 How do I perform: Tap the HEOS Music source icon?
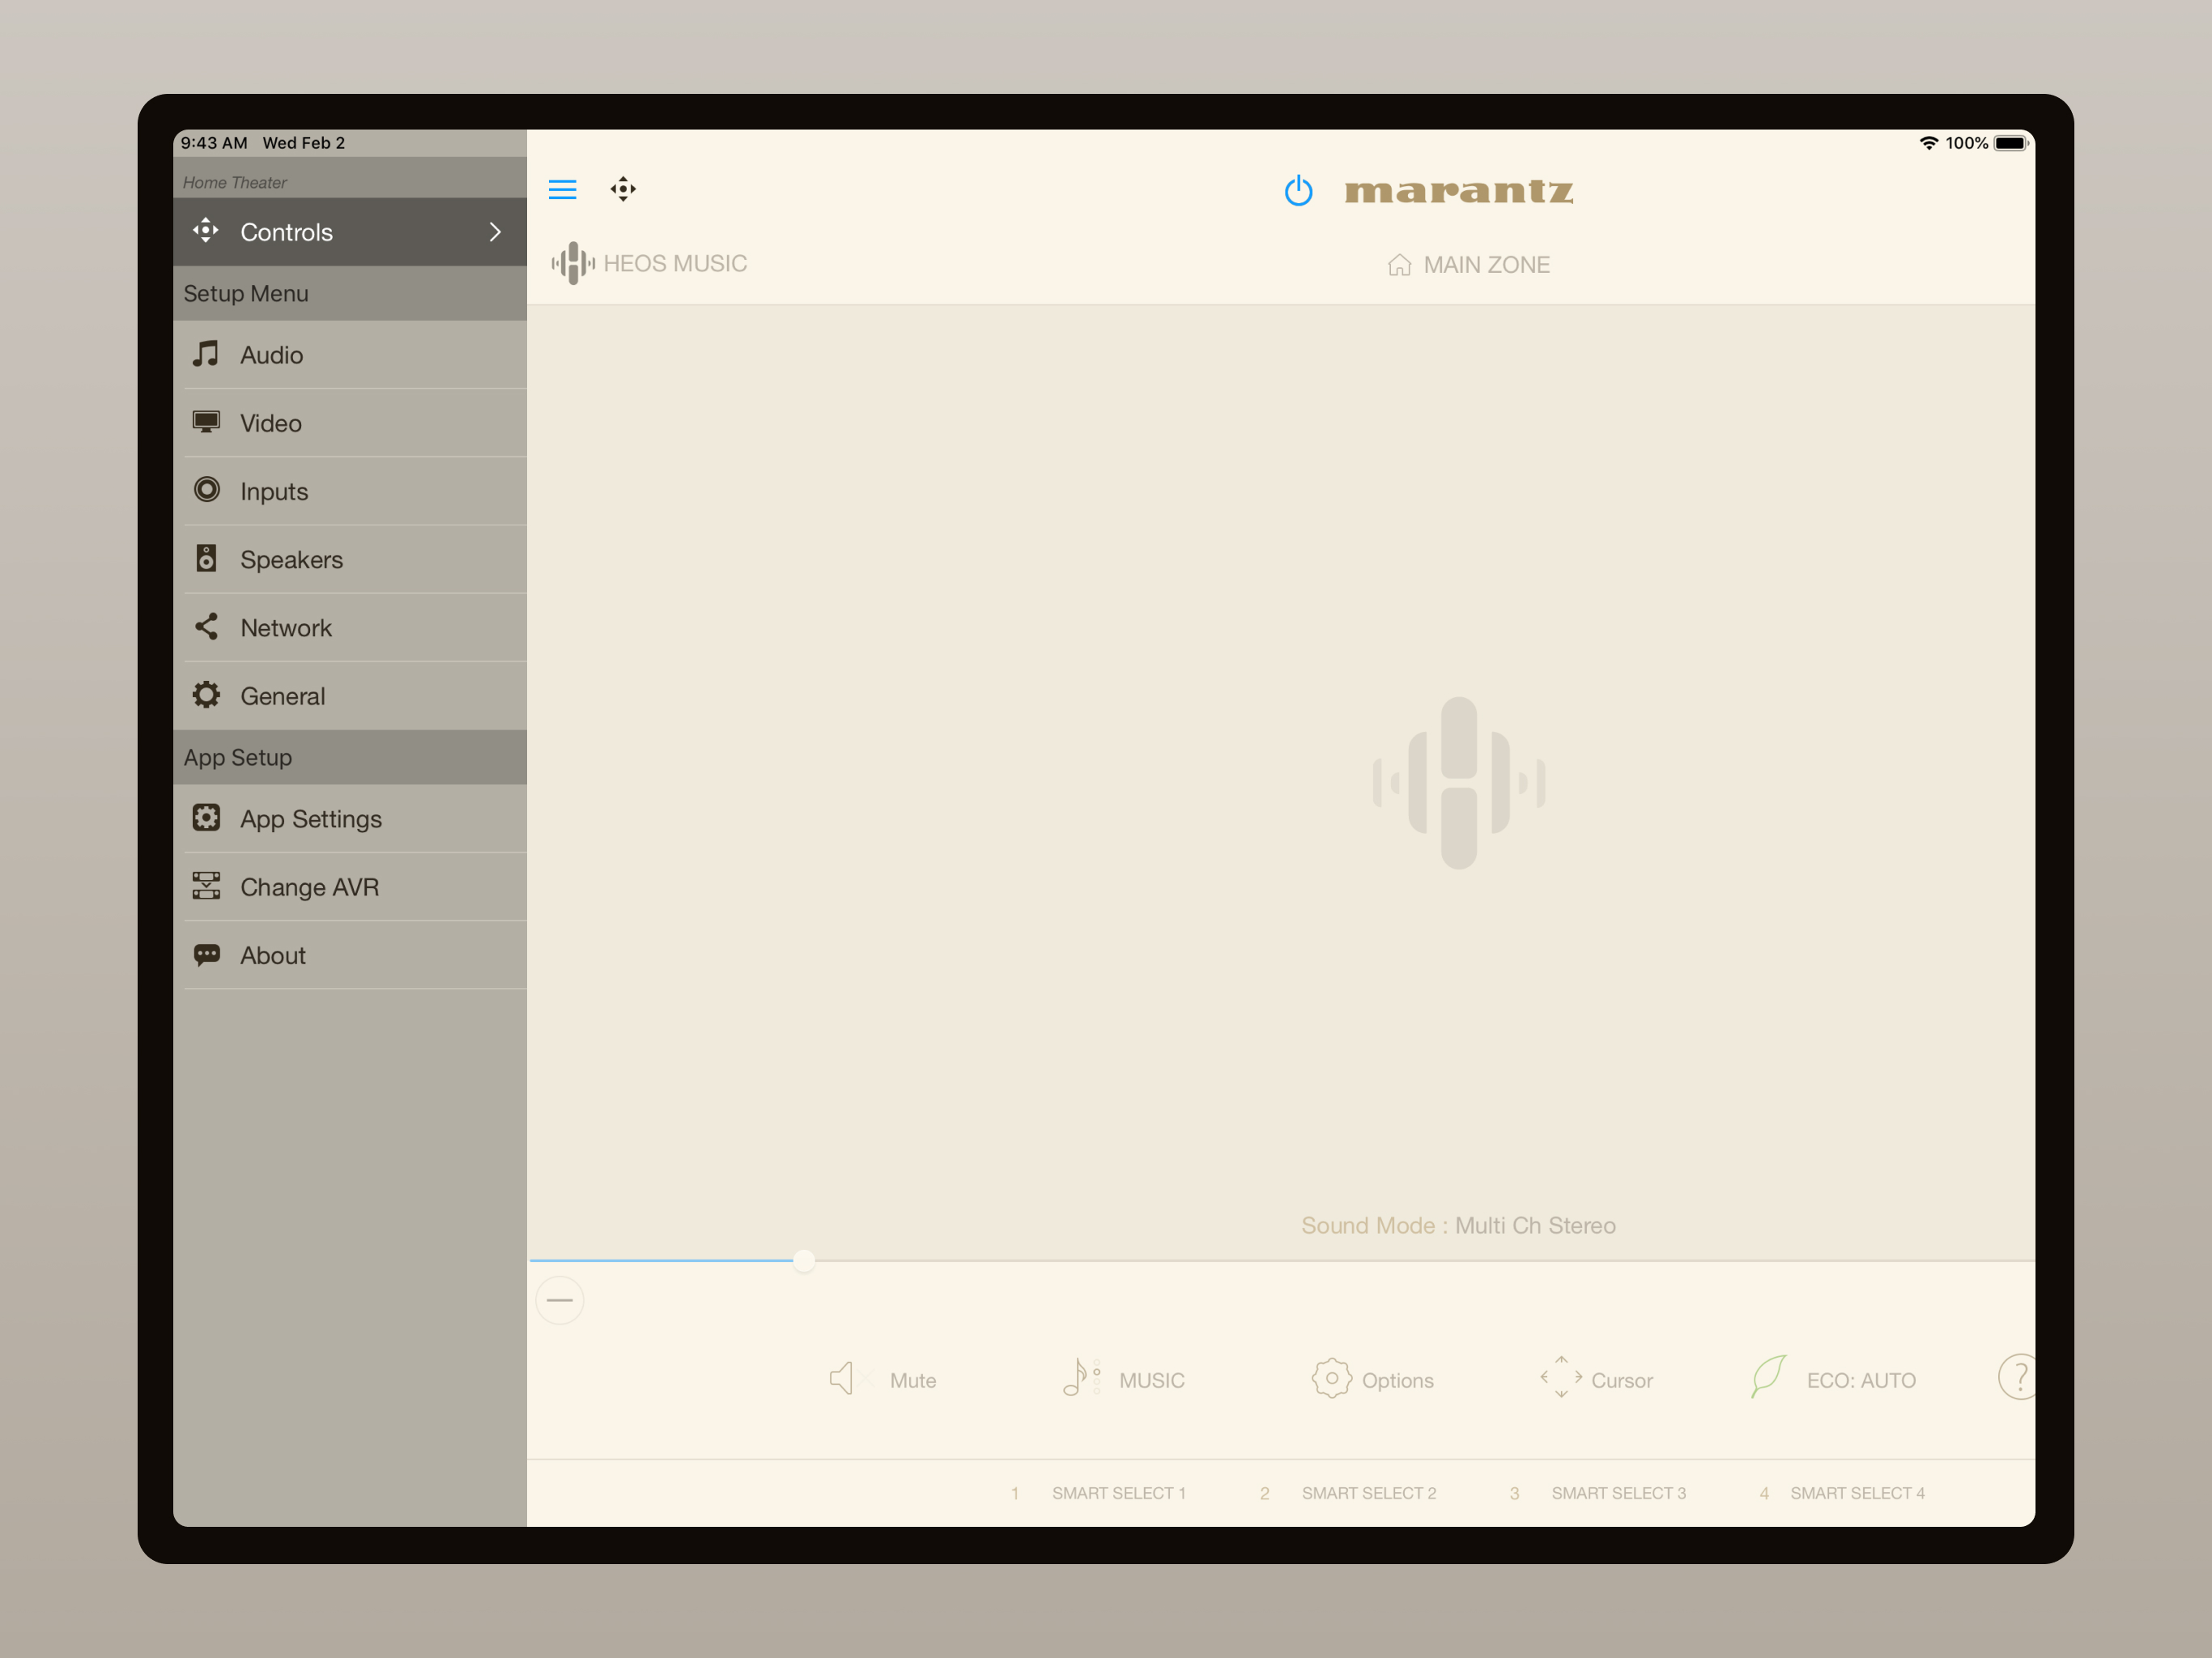point(573,263)
